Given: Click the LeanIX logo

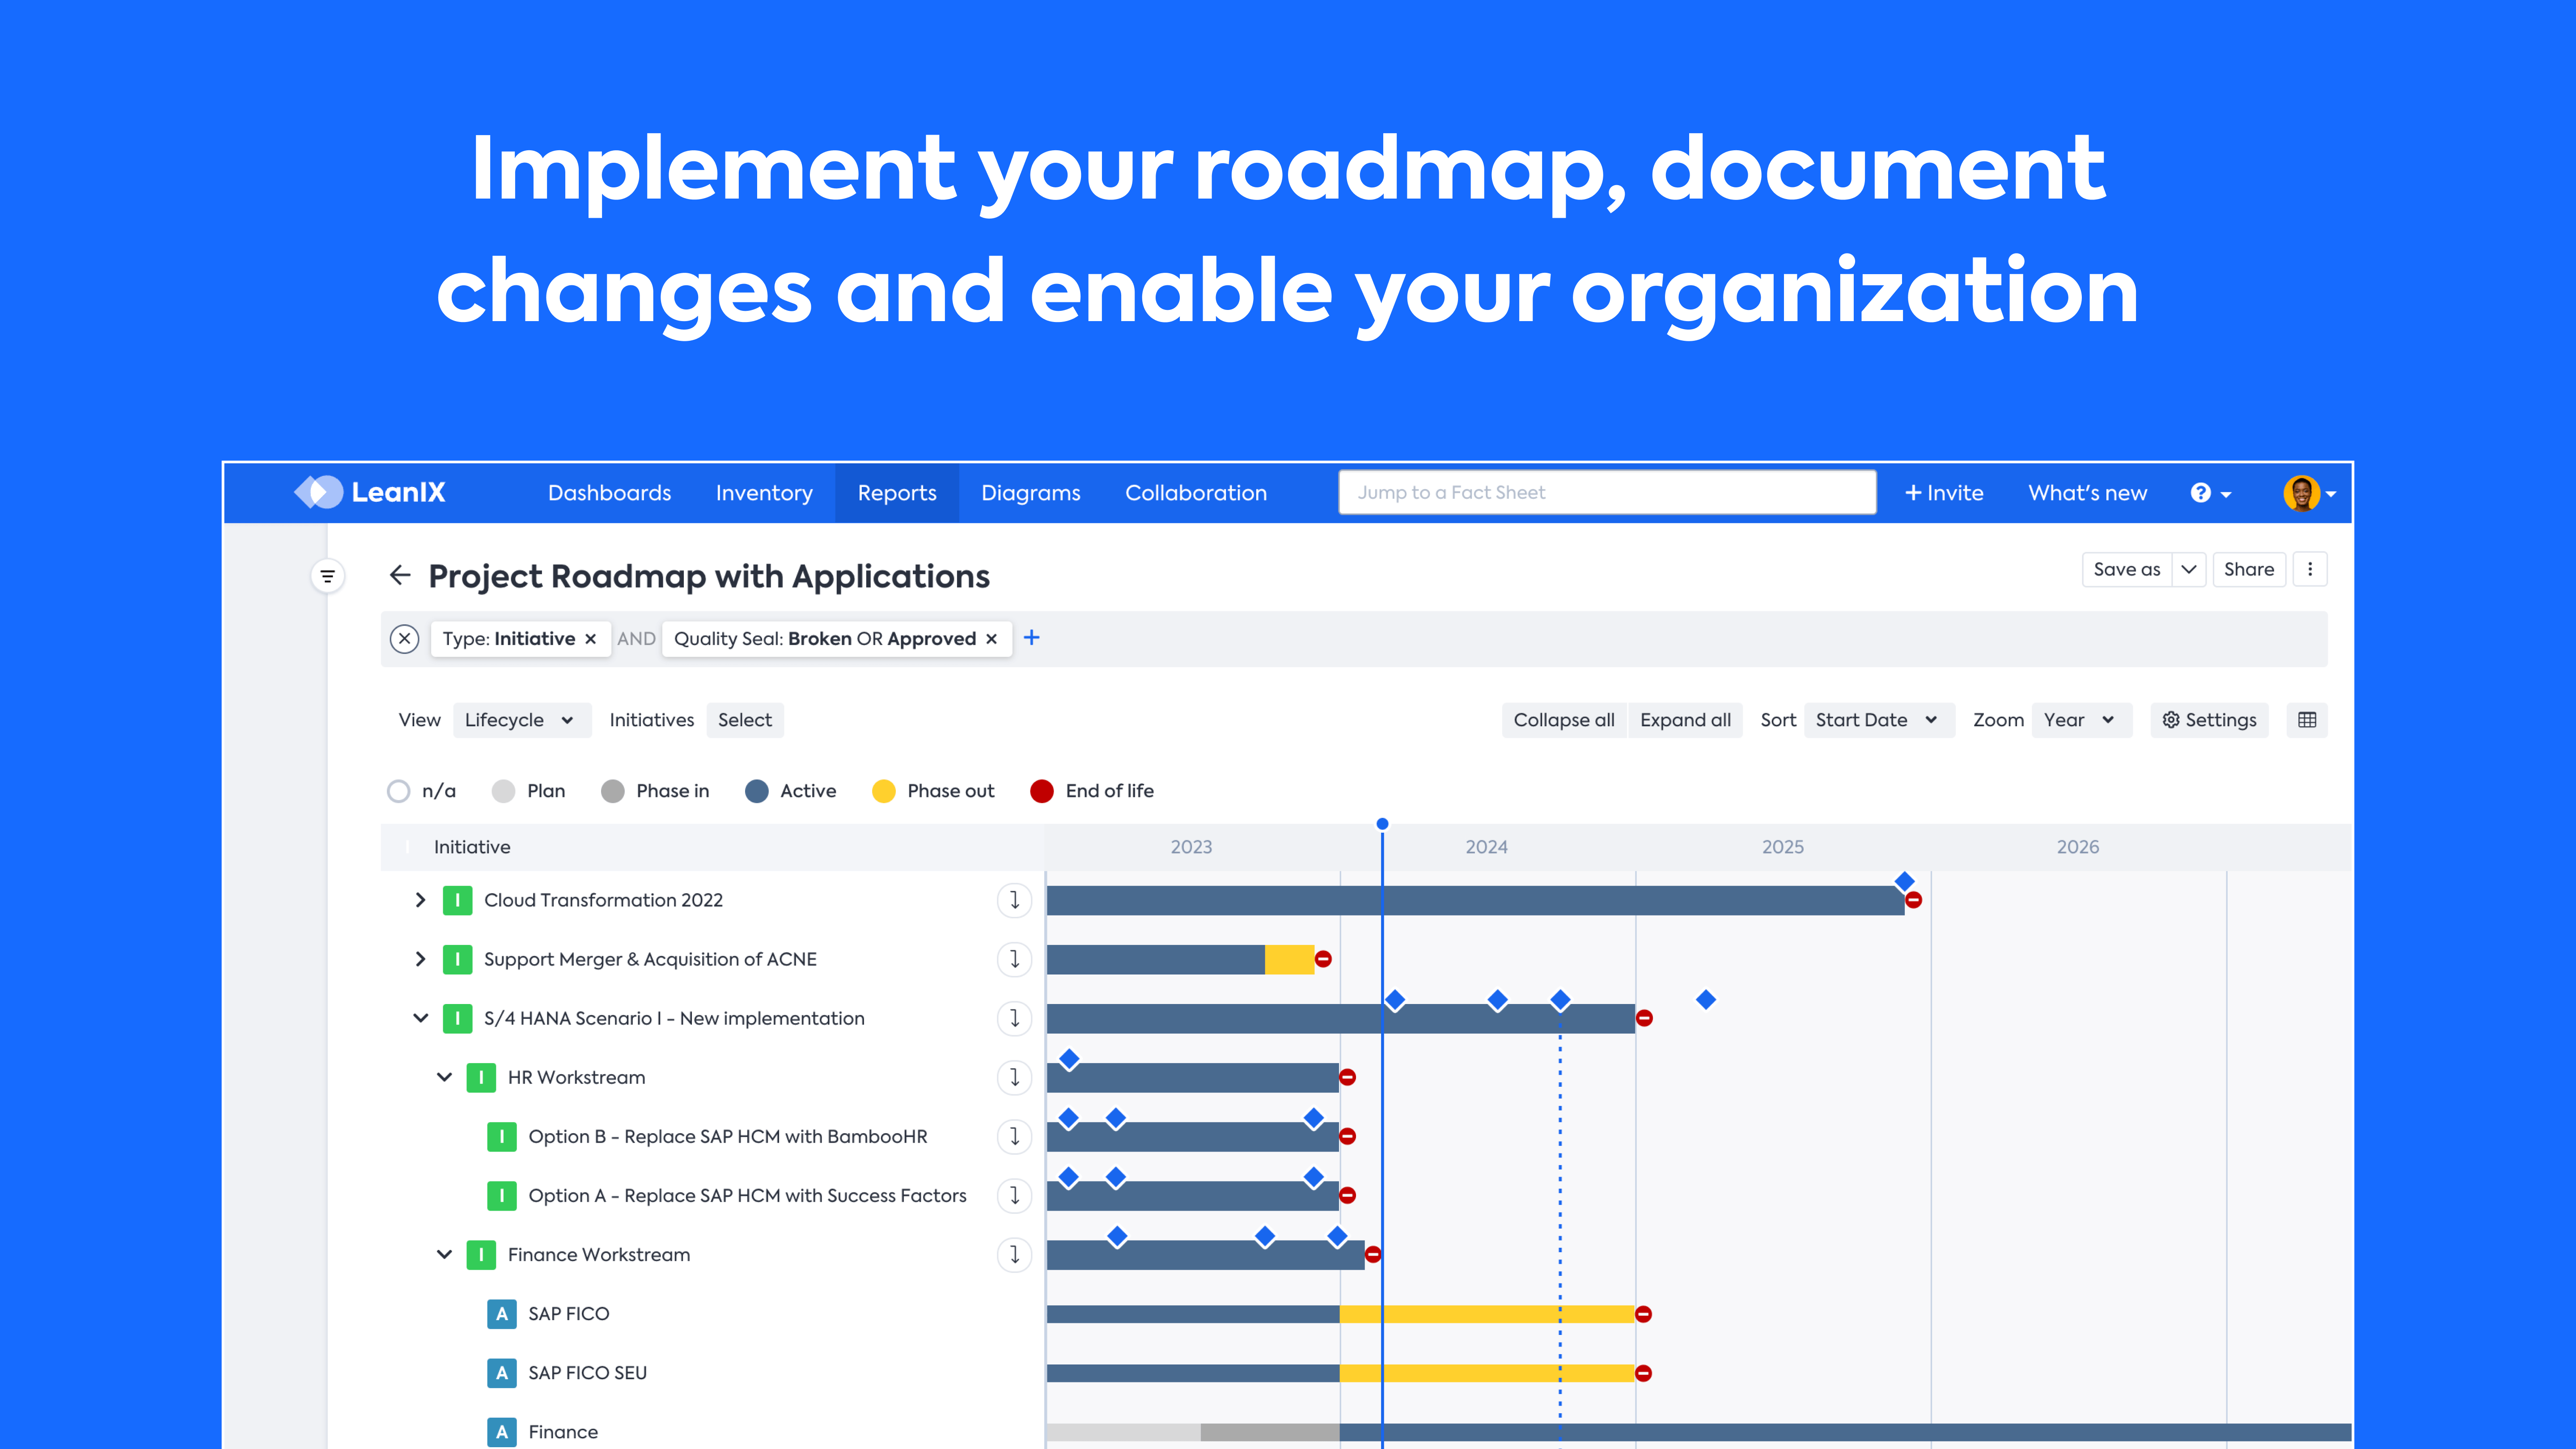Looking at the screenshot, I should 371,492.
